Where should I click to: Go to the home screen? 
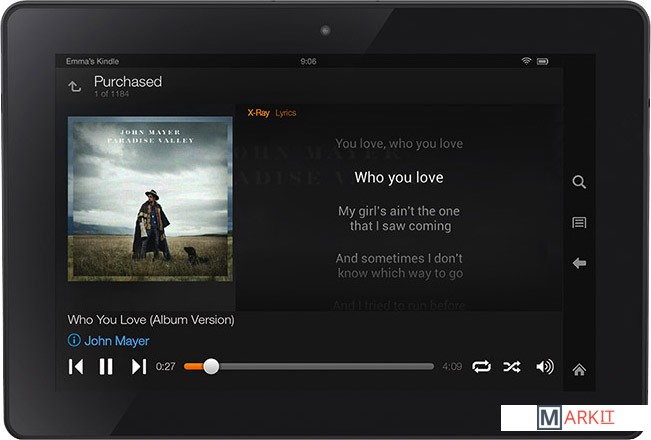[579, 370]
